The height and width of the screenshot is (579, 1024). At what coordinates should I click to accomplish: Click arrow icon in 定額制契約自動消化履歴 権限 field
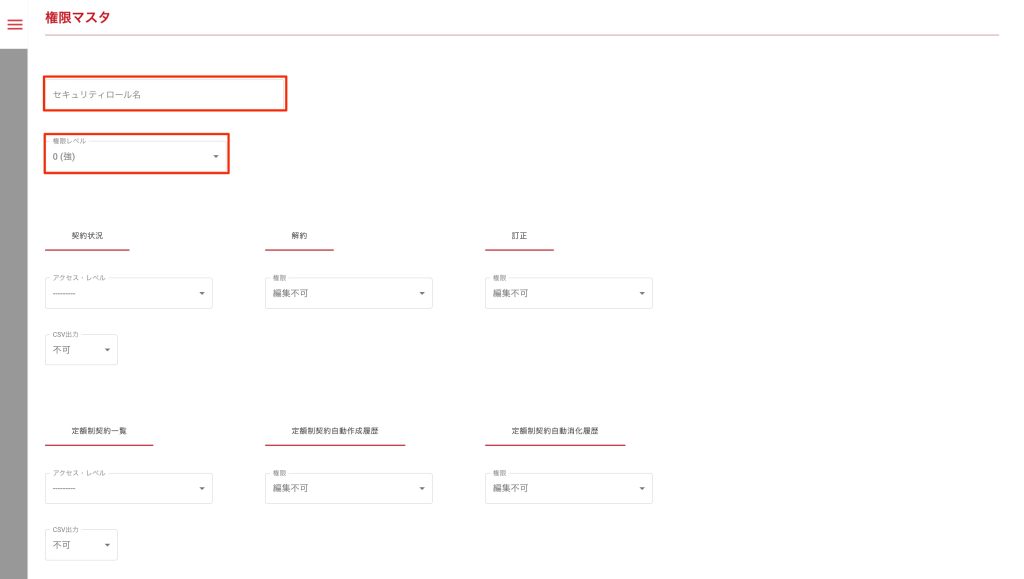point(642,488)
